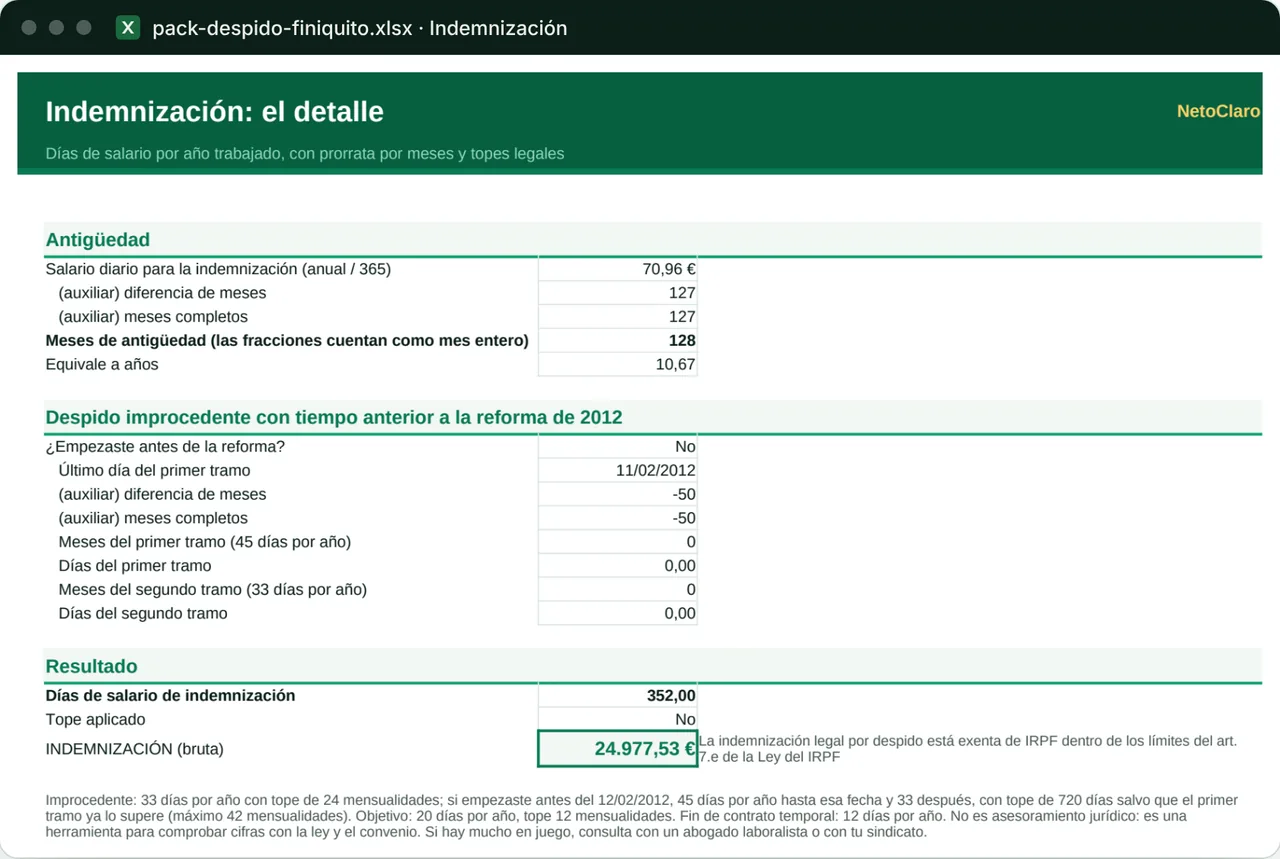Close the window with the leftmost title-bar dot
Screen dimensions: 1280x859
(x=29, y=28)
